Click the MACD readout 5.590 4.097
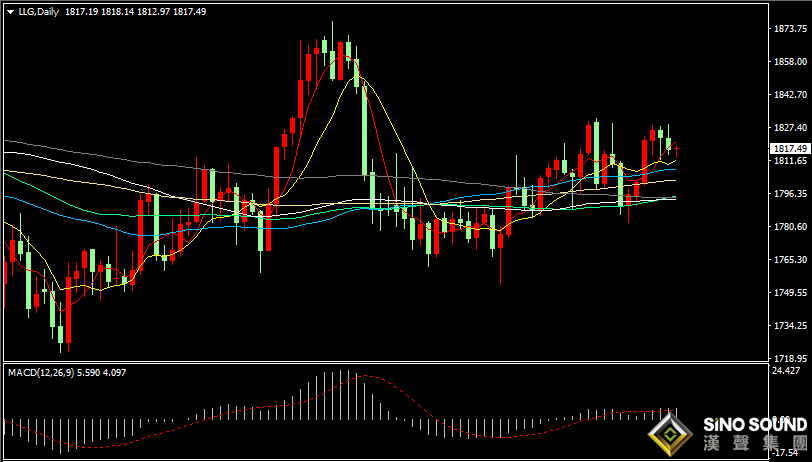Viewport: 812px width, 462px height. coord(102,372)
